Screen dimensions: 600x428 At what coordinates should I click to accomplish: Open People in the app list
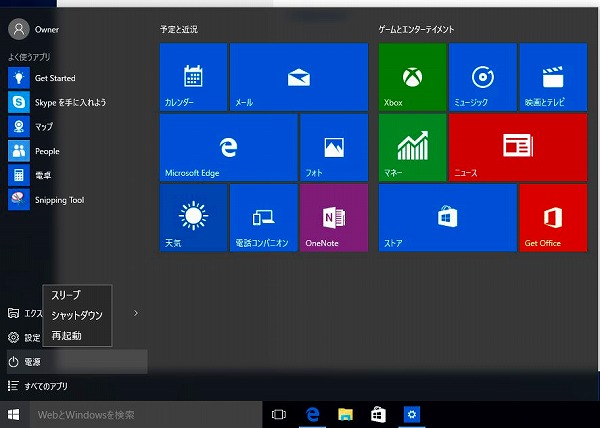(x=77, y=151)
